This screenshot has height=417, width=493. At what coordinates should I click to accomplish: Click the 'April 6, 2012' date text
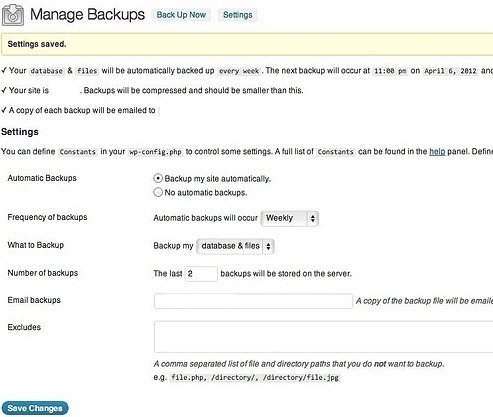[x=450, y=71]
